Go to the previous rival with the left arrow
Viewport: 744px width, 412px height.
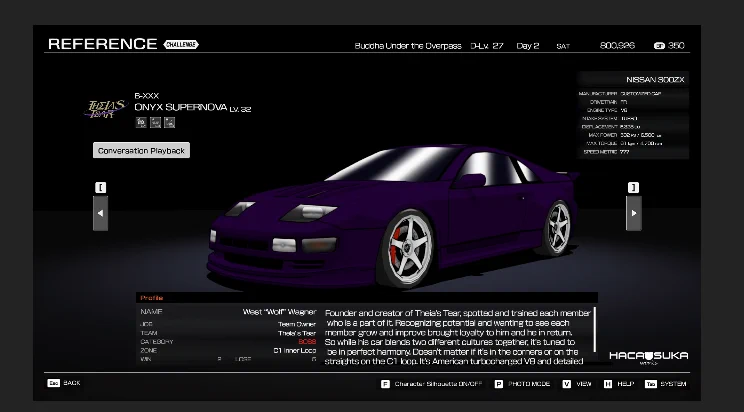100,214
